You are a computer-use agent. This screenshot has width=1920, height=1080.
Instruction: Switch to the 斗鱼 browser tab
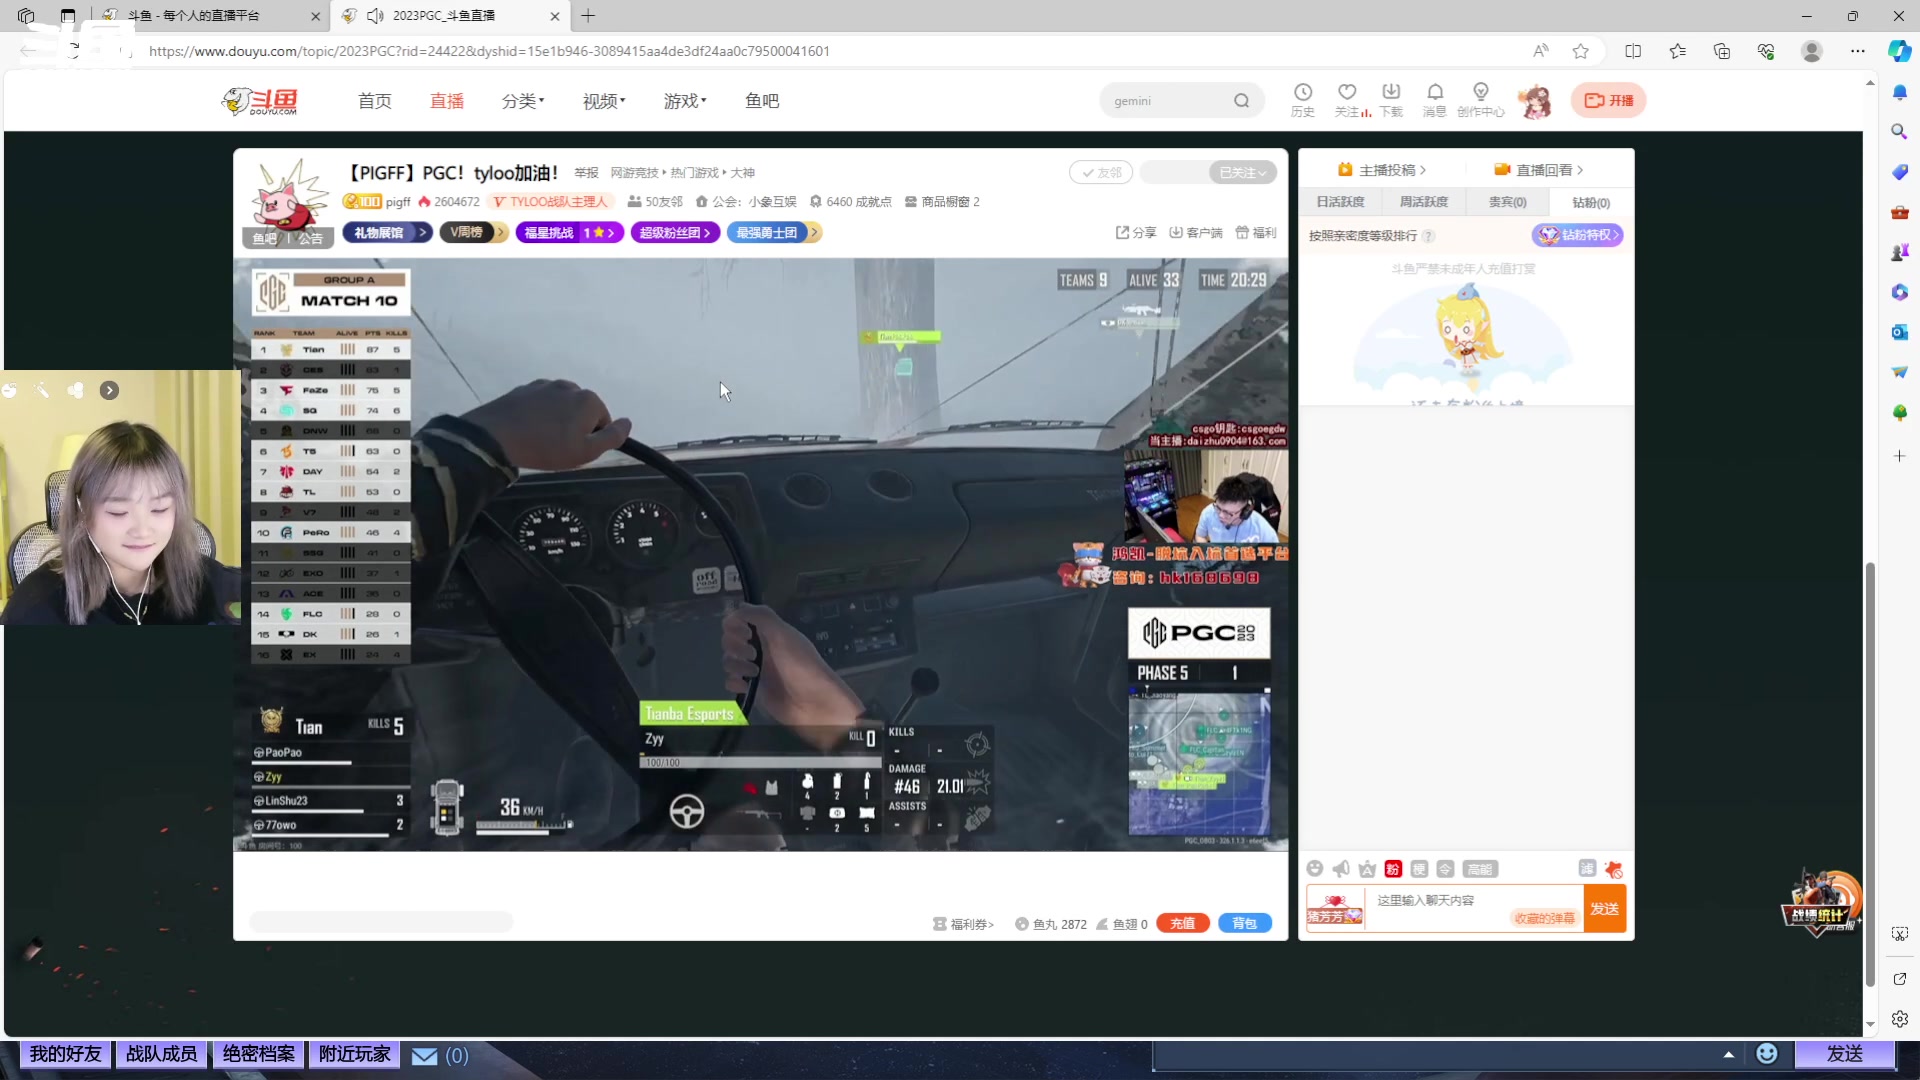click(210, 16)
